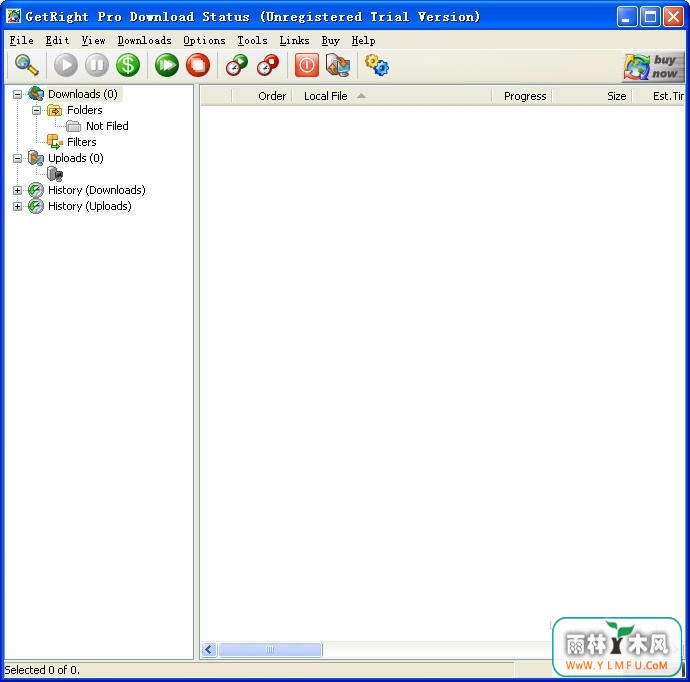Click the horizontal scrollbar thumb

[270, 649]
